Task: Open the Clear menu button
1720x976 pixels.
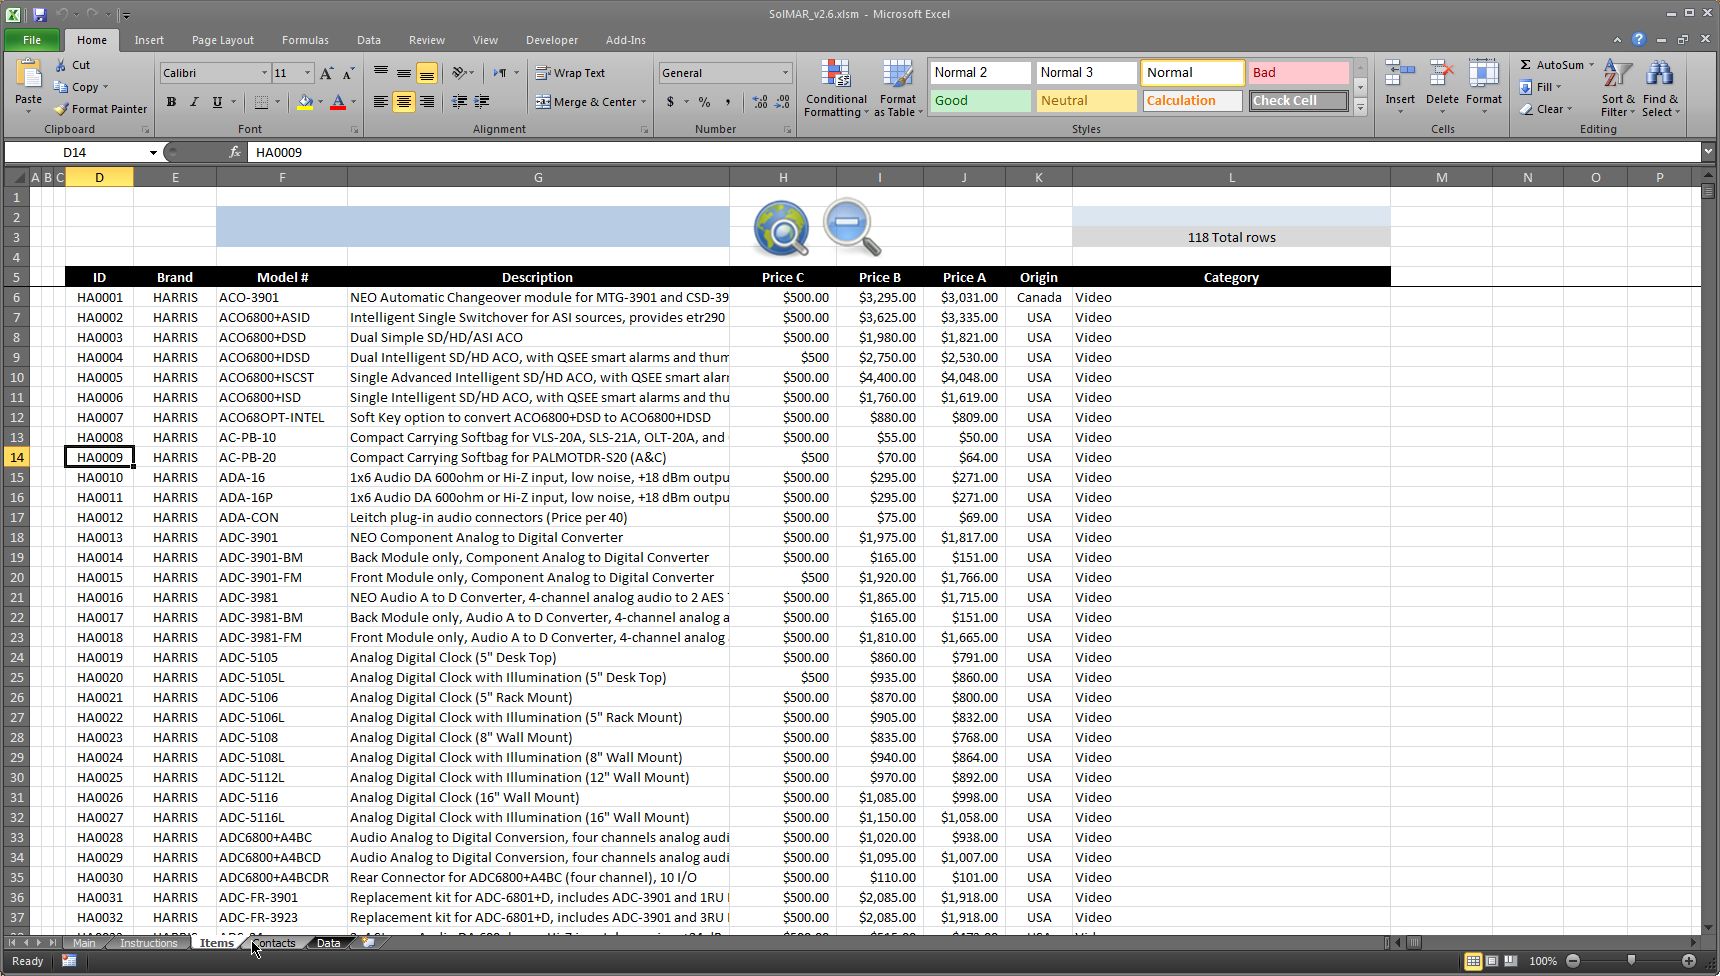Action: pyautogui.click(x=1546, y=109)
